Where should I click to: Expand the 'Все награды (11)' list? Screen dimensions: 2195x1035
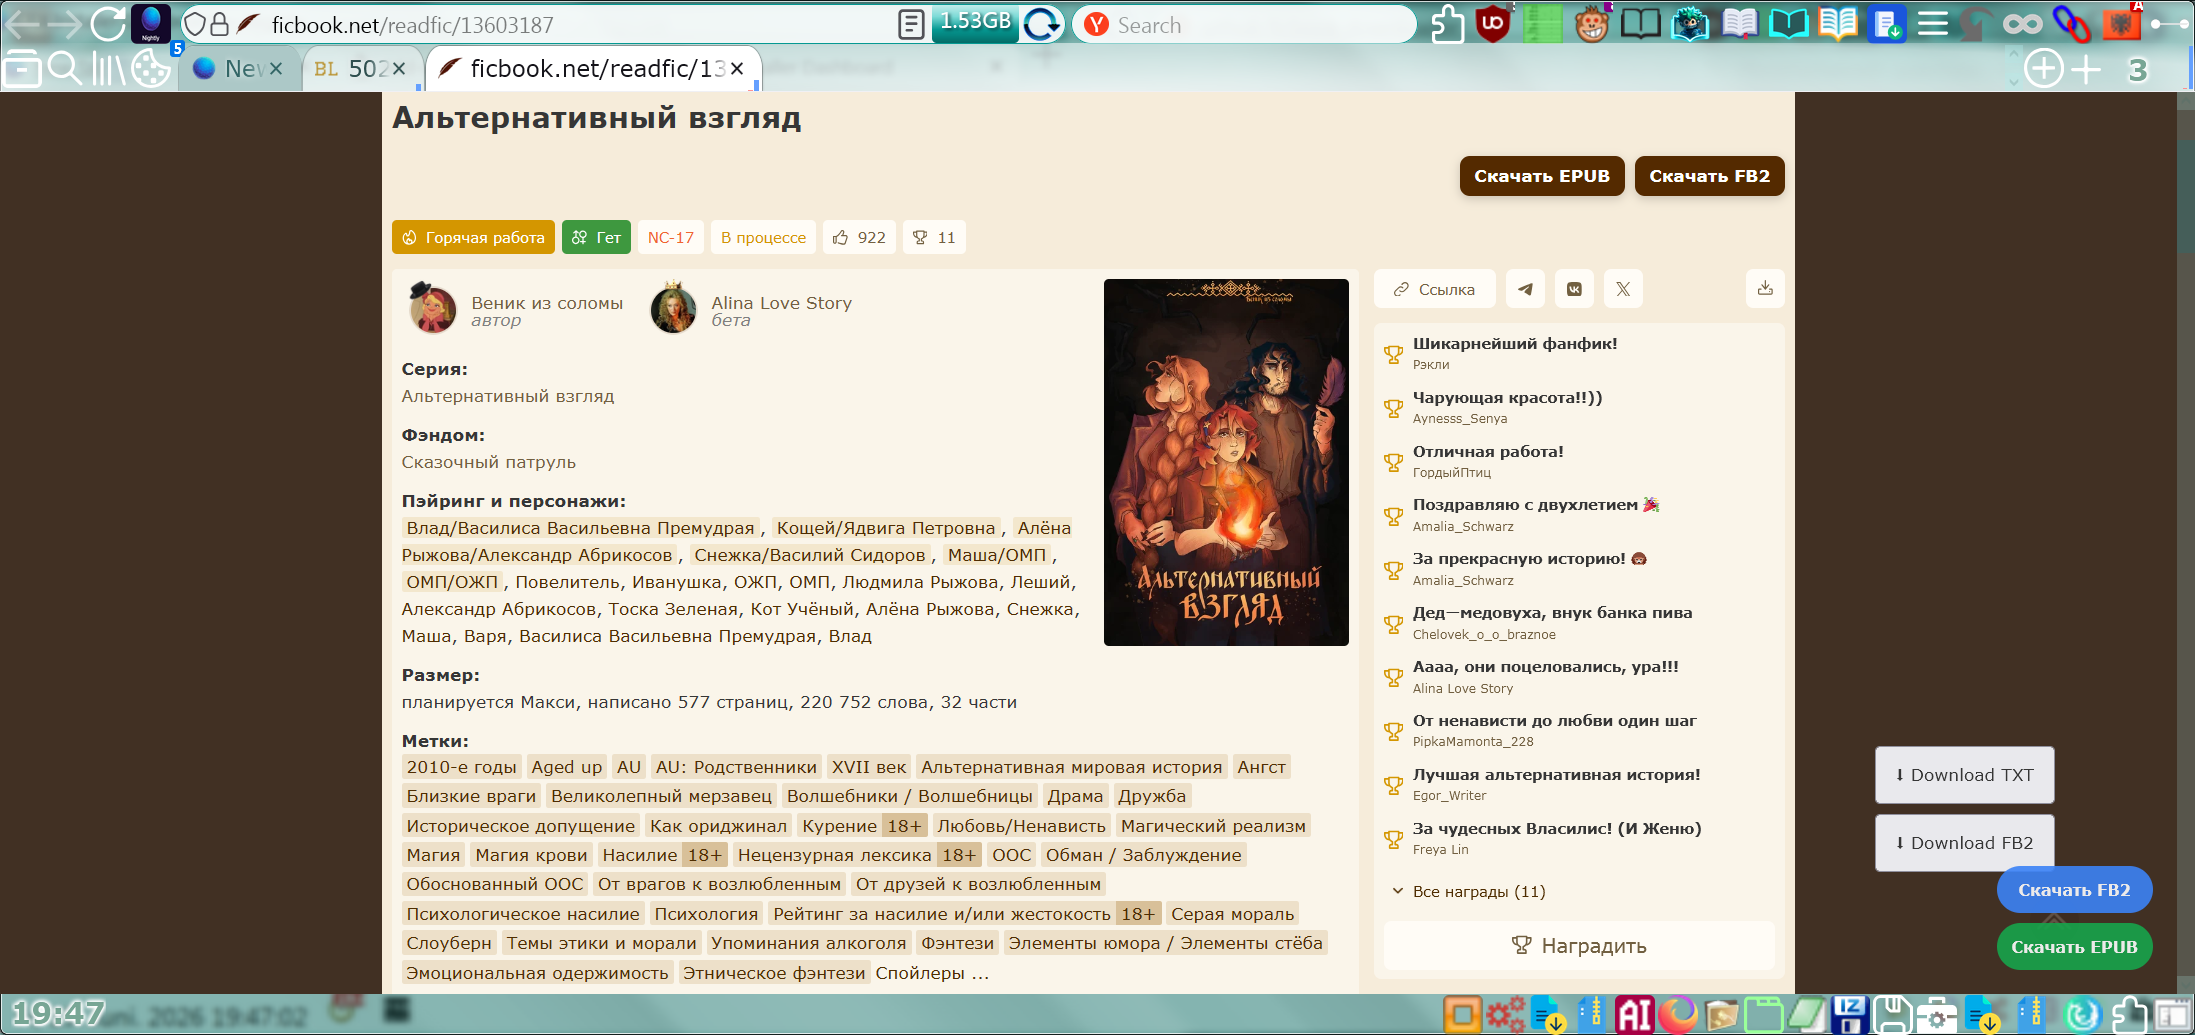[1469, 891]
